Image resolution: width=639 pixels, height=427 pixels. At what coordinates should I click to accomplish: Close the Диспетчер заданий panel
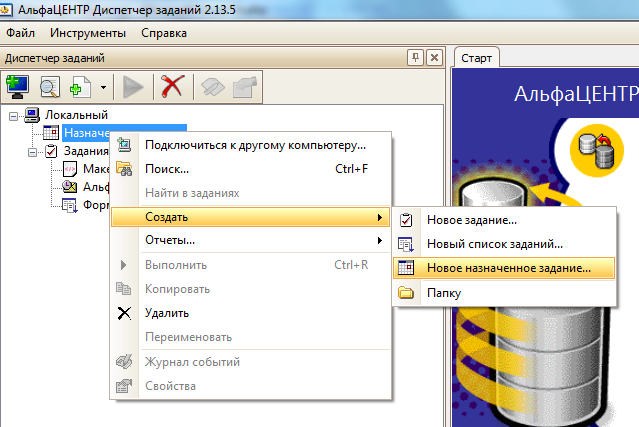[x=434, y=57]
